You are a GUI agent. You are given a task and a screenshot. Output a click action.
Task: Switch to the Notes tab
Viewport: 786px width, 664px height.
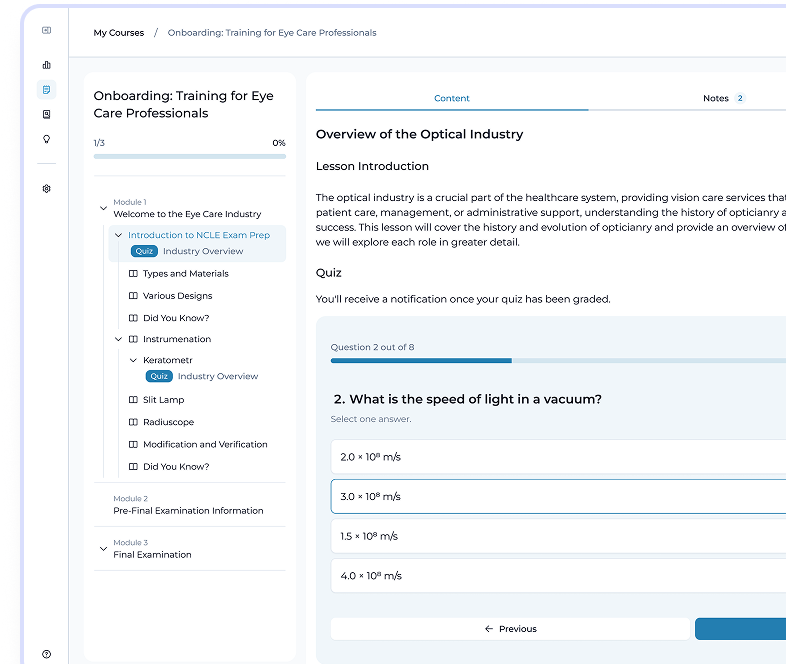coord(715,98)
